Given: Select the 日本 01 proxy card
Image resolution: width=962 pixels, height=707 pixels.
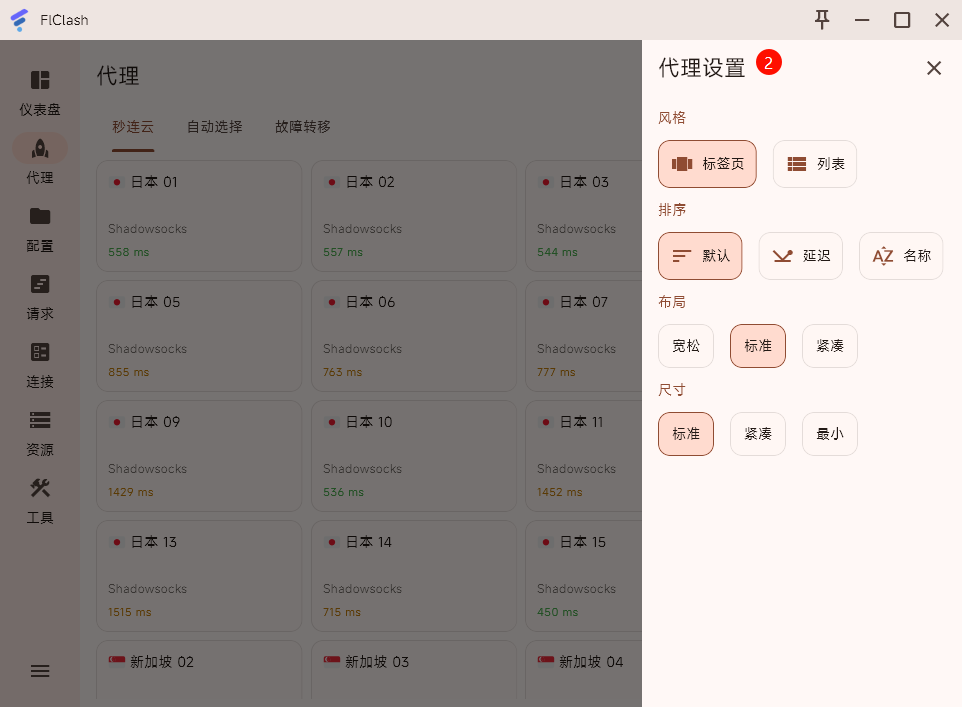Looking at the screenshot, I should pos(199,216).
